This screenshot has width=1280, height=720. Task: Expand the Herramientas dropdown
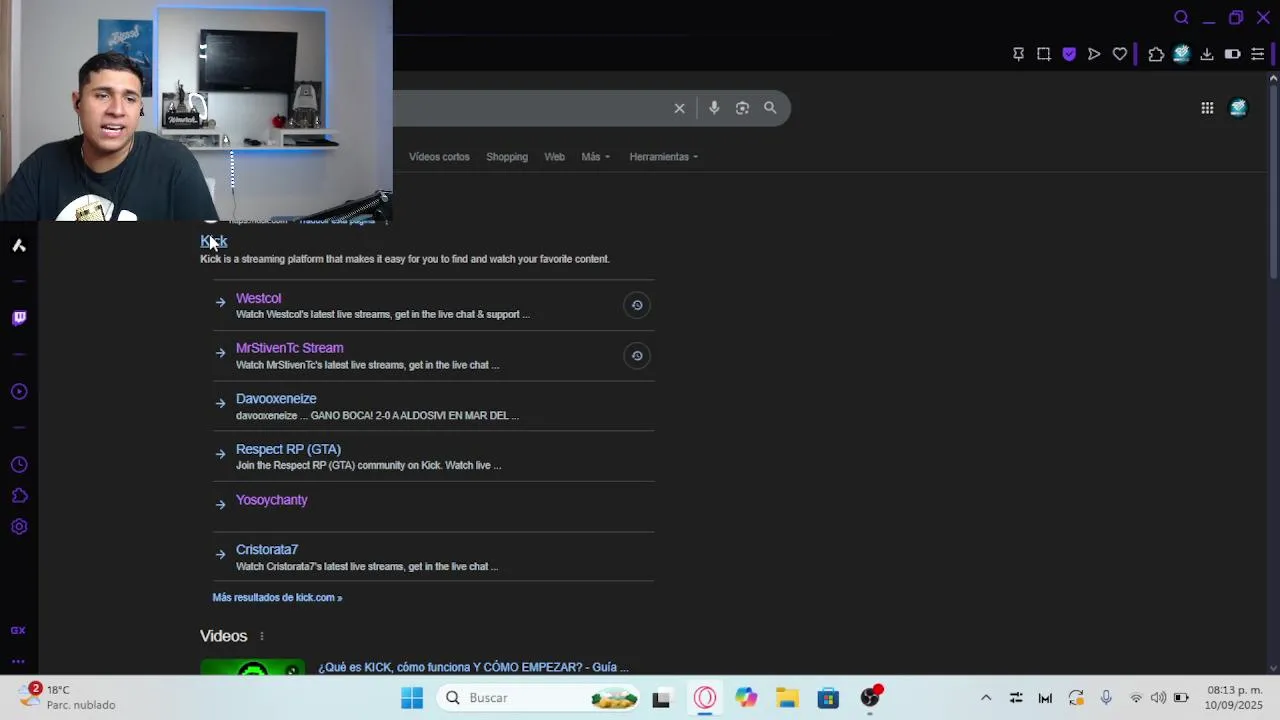click(664, 157)
